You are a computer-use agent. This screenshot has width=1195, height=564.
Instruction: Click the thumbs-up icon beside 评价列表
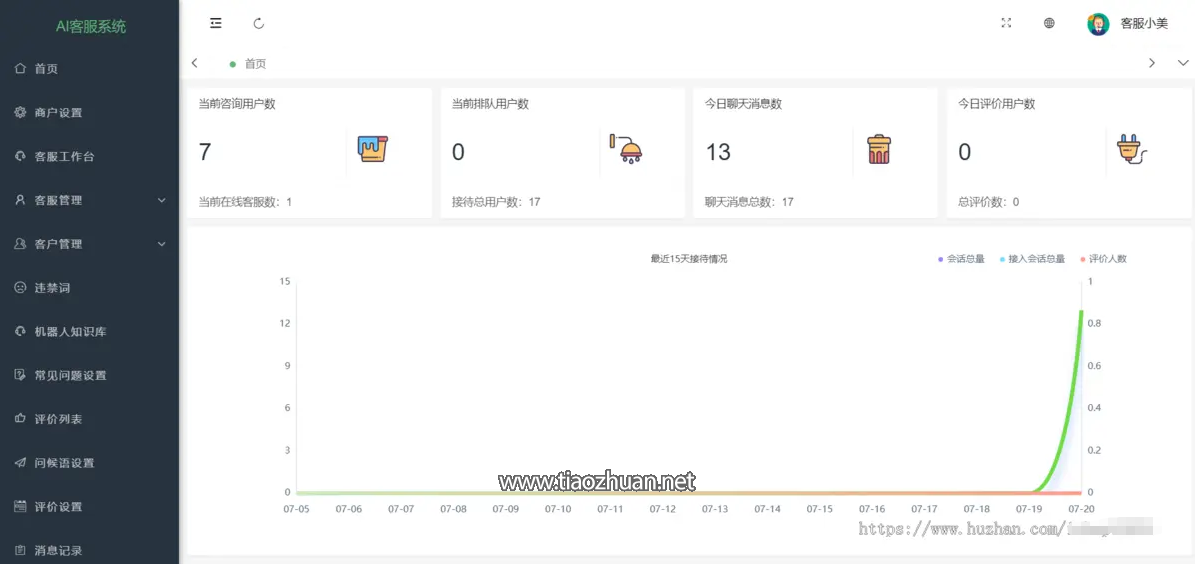tap(21, 418)
